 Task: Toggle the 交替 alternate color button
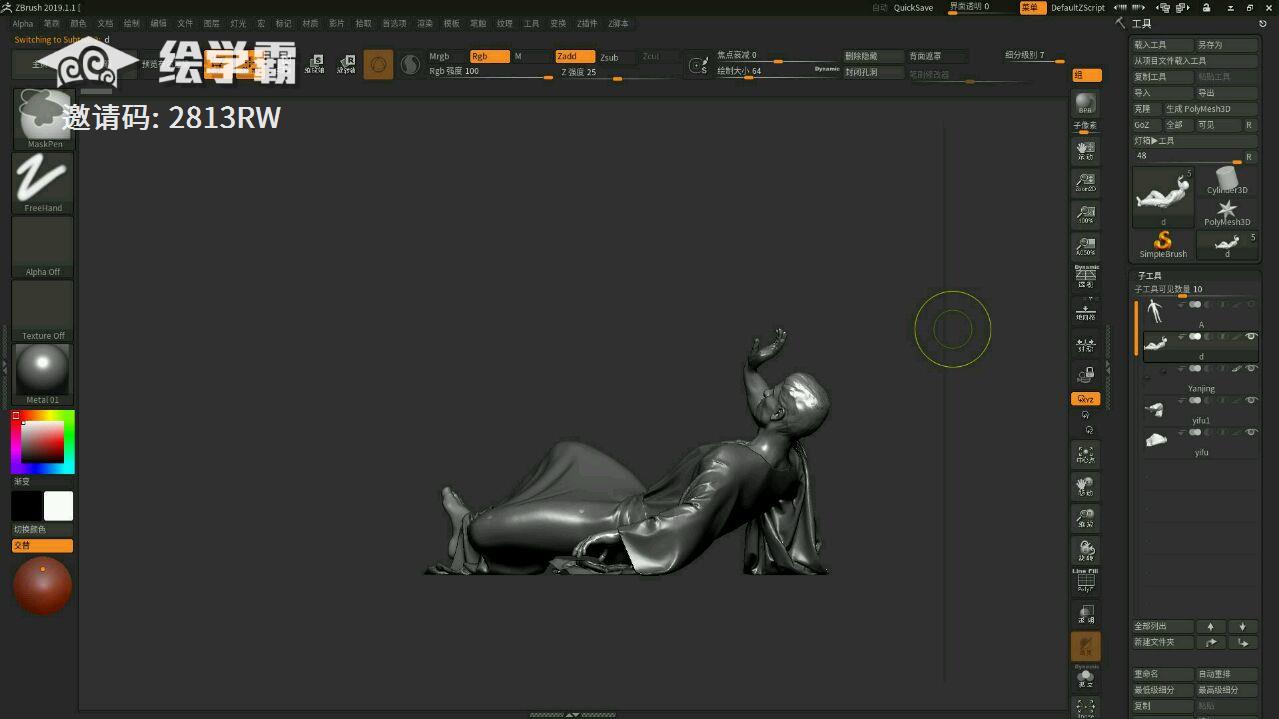tap(43, 546)
